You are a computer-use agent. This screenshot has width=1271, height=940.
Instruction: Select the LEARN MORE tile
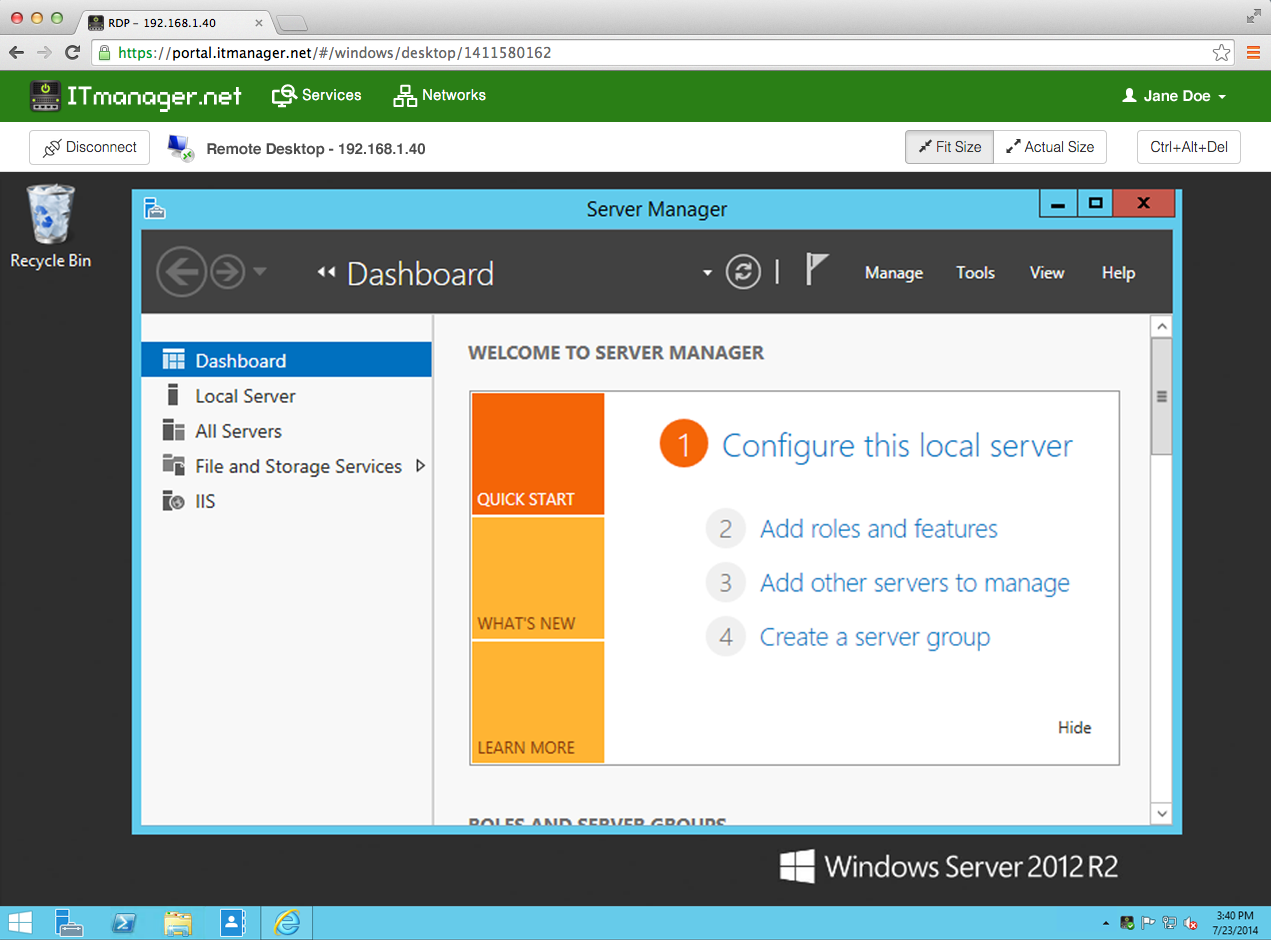point(538,702)
